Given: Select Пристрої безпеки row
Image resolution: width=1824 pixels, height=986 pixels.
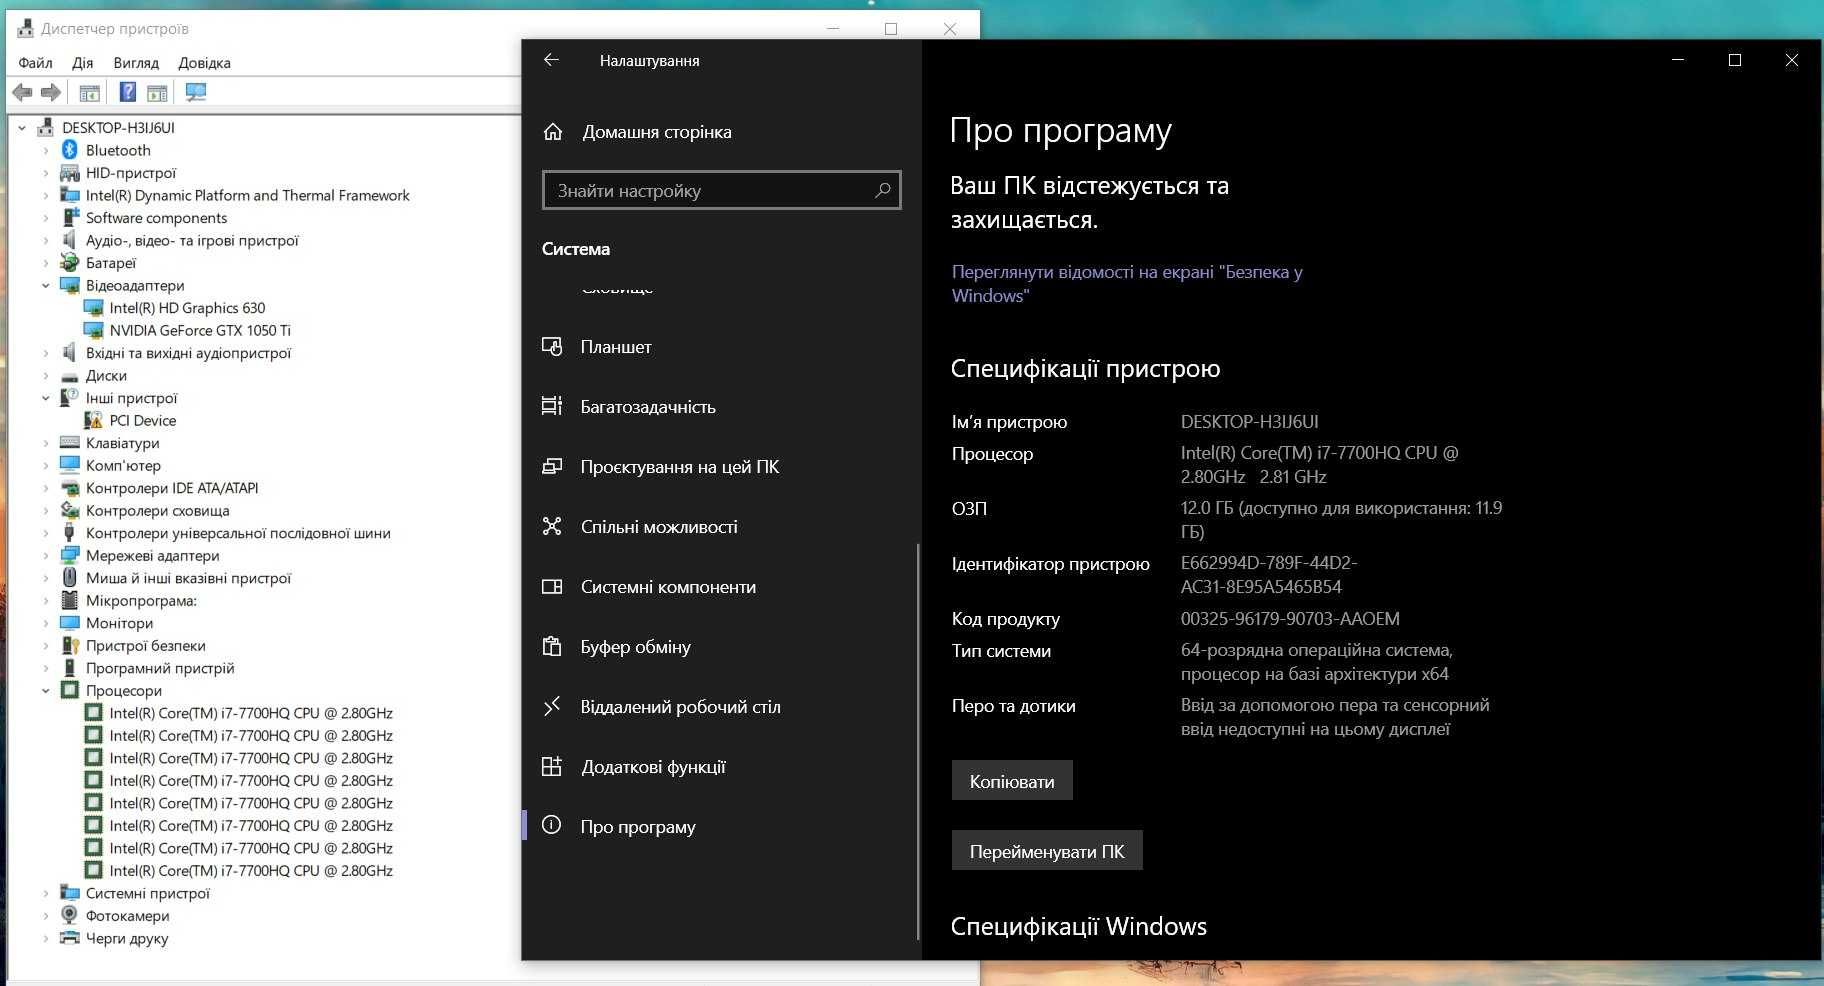Looking at the screenshot, I should pyautogui.click(x=145, y=645).
